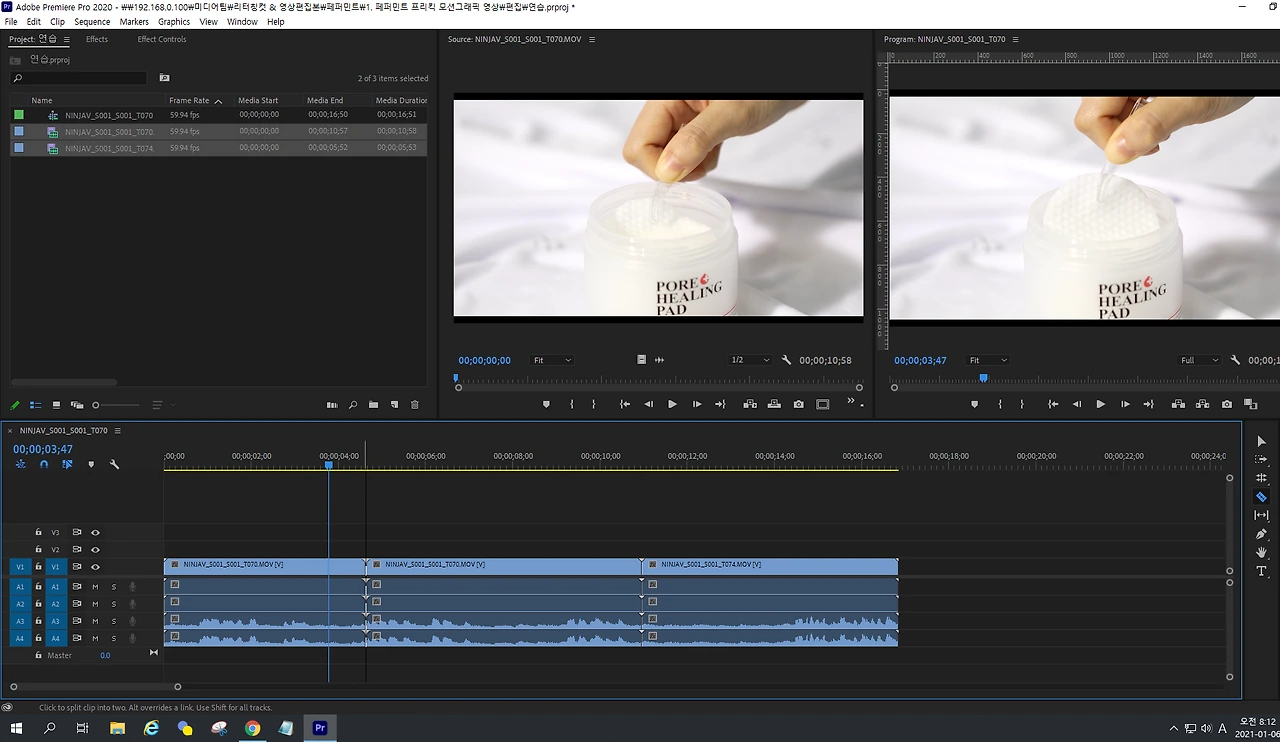
Task: Toggle V3 track visibility eye
Action: click(96, 532)
